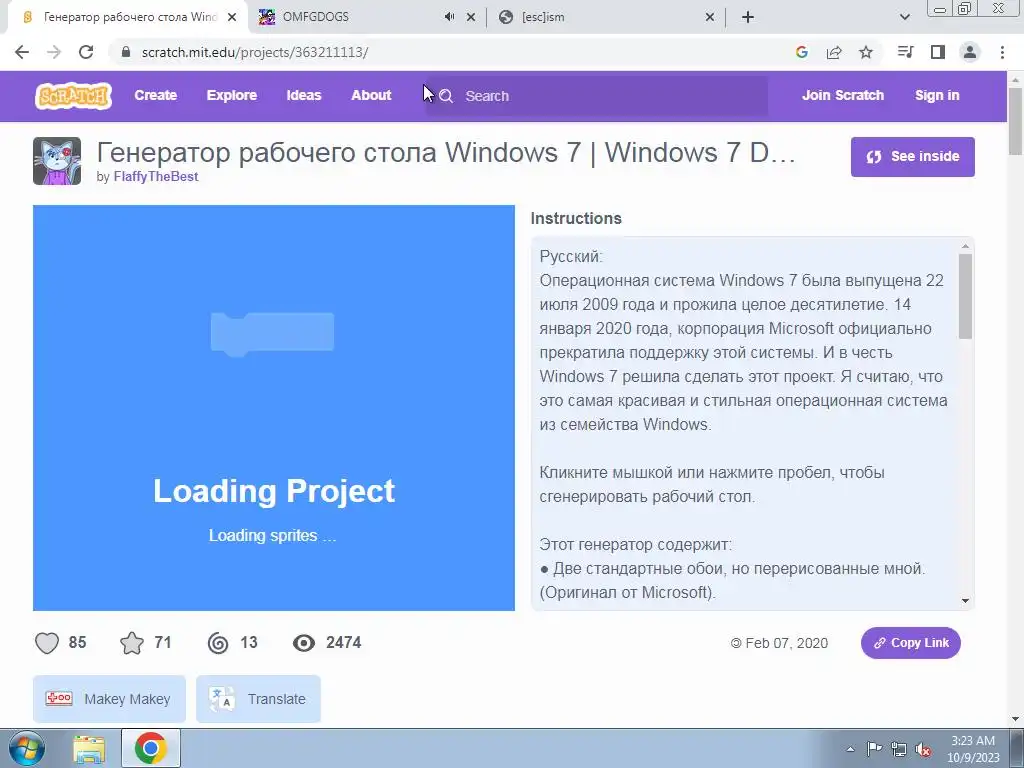Click the Google icon in address bar
The image size is (1024, 768).
[802, 52]
